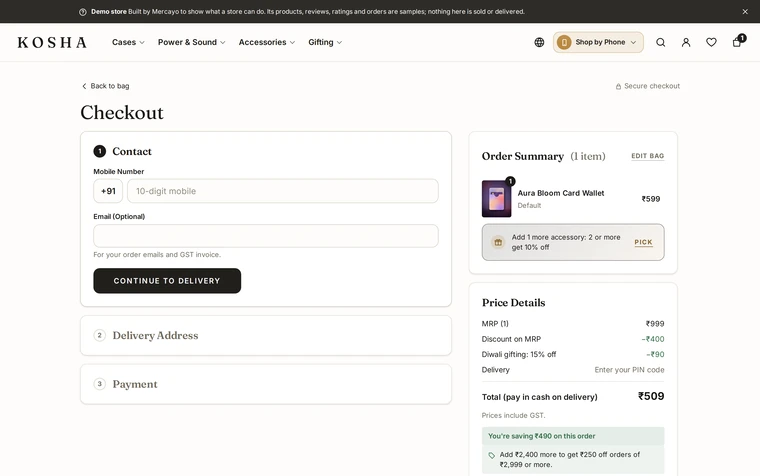The width and height of the screenshot is (760, 476).
Task: Click the Secure checkout label
Action: (648, 86)
